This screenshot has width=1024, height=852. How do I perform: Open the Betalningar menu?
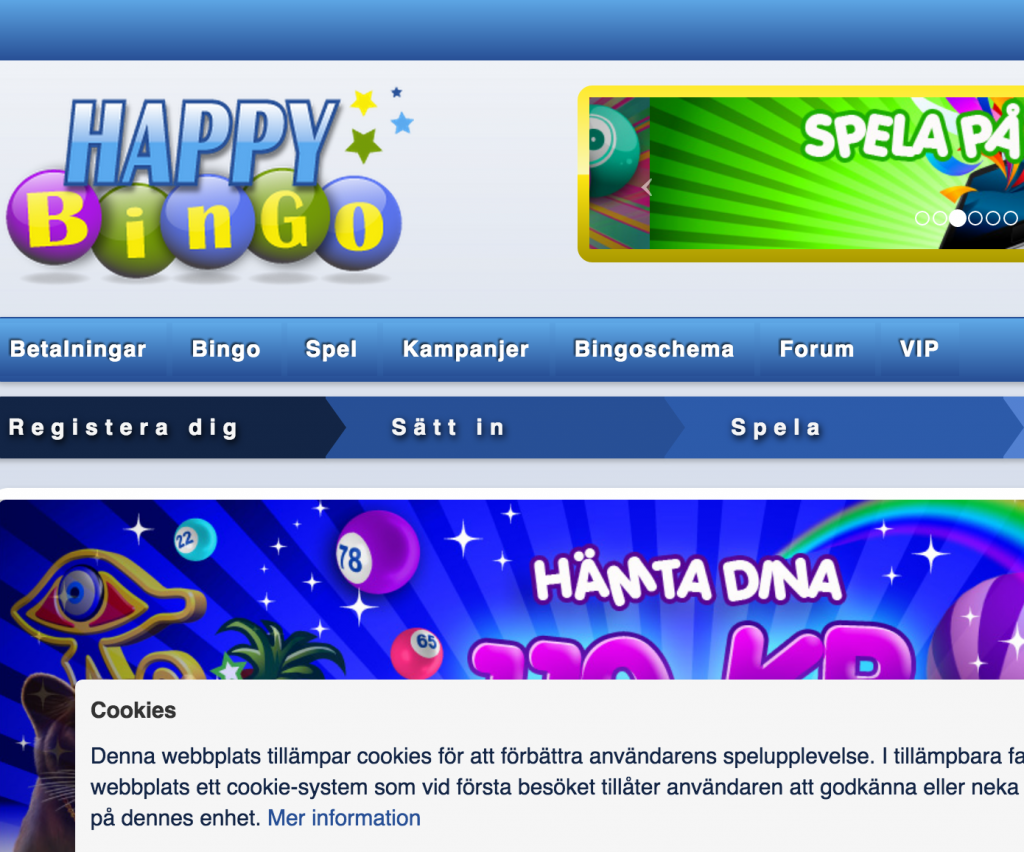[x=78, y=349]
